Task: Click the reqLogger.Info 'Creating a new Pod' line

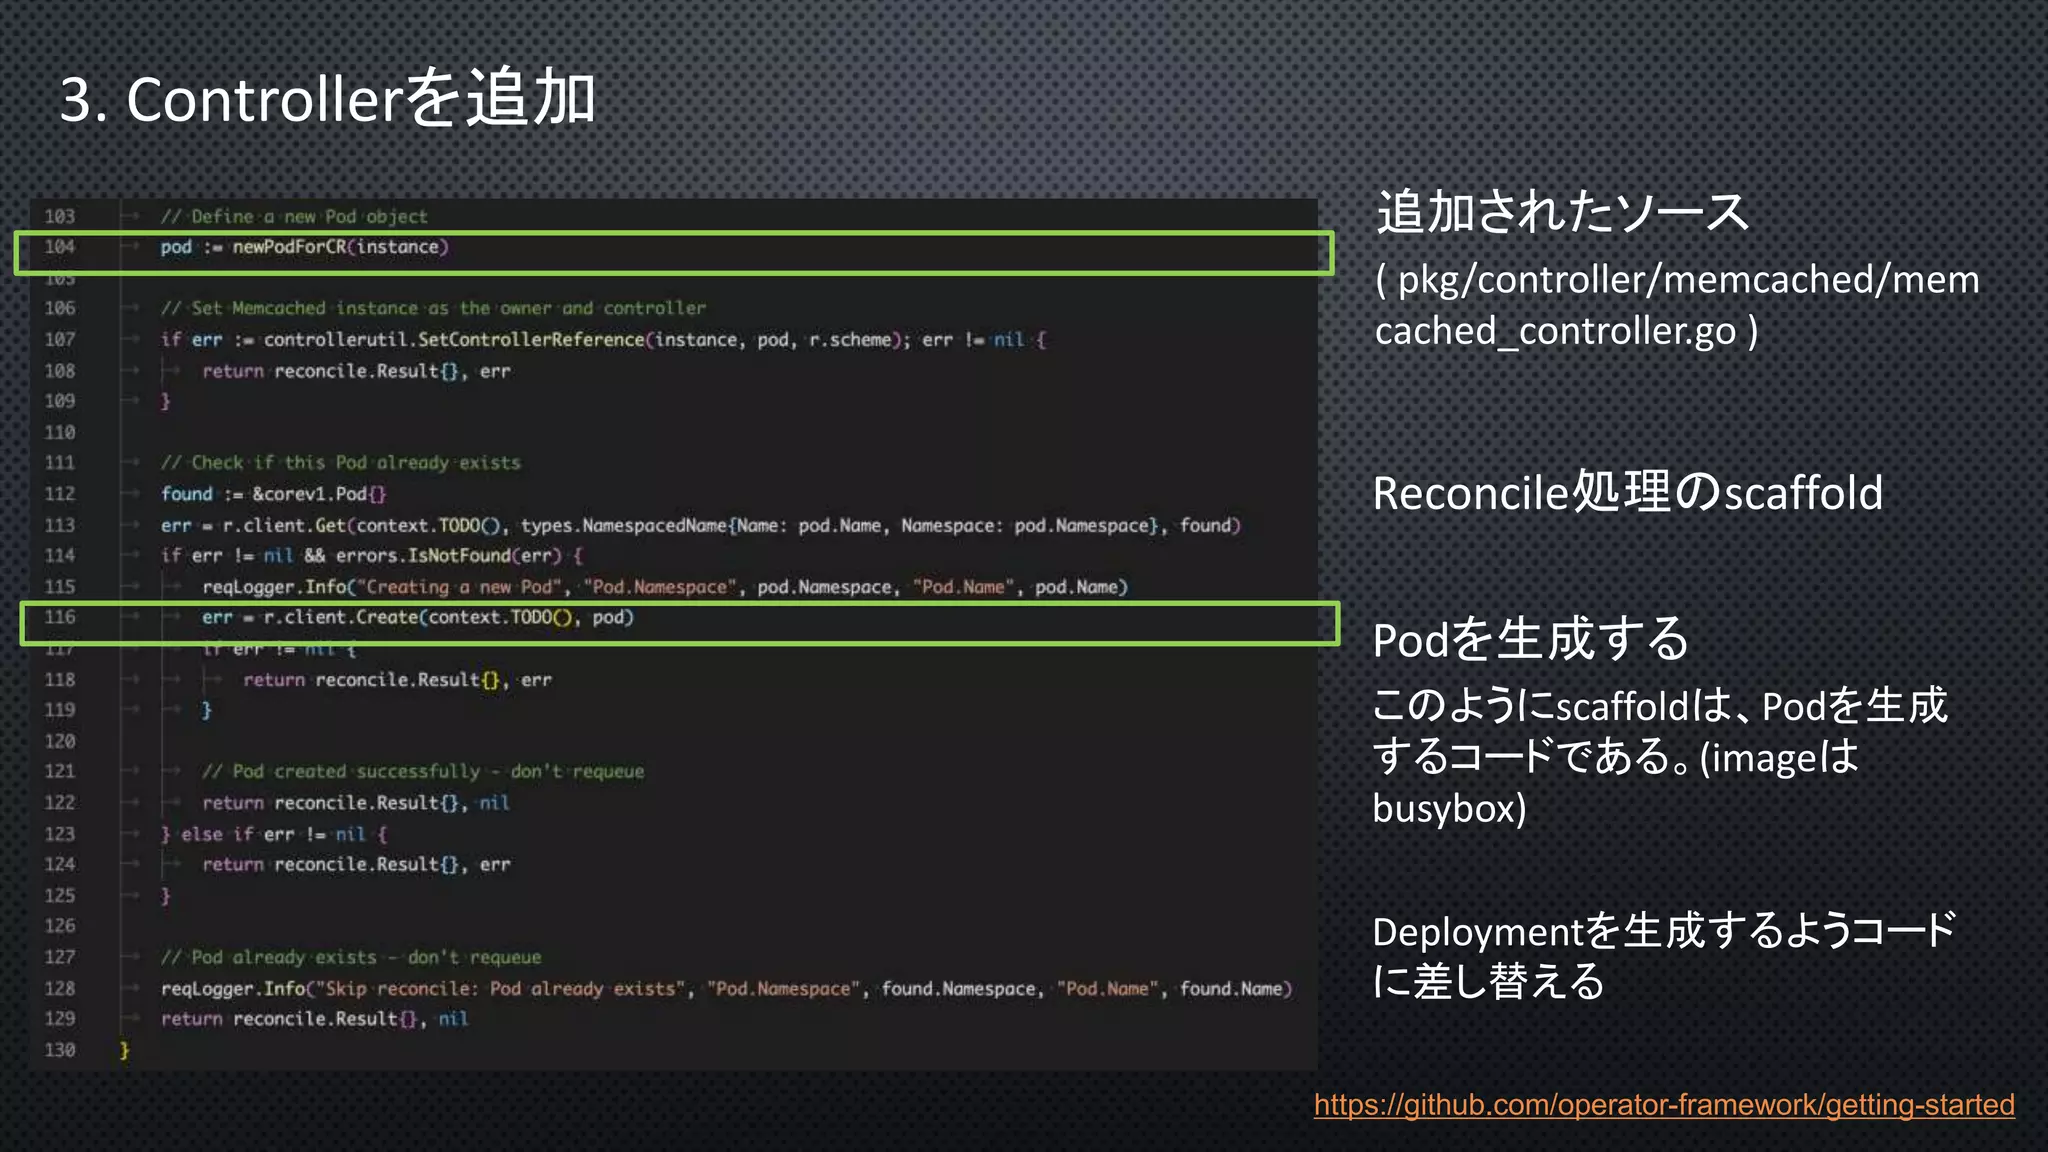Action: click(665, 587)
